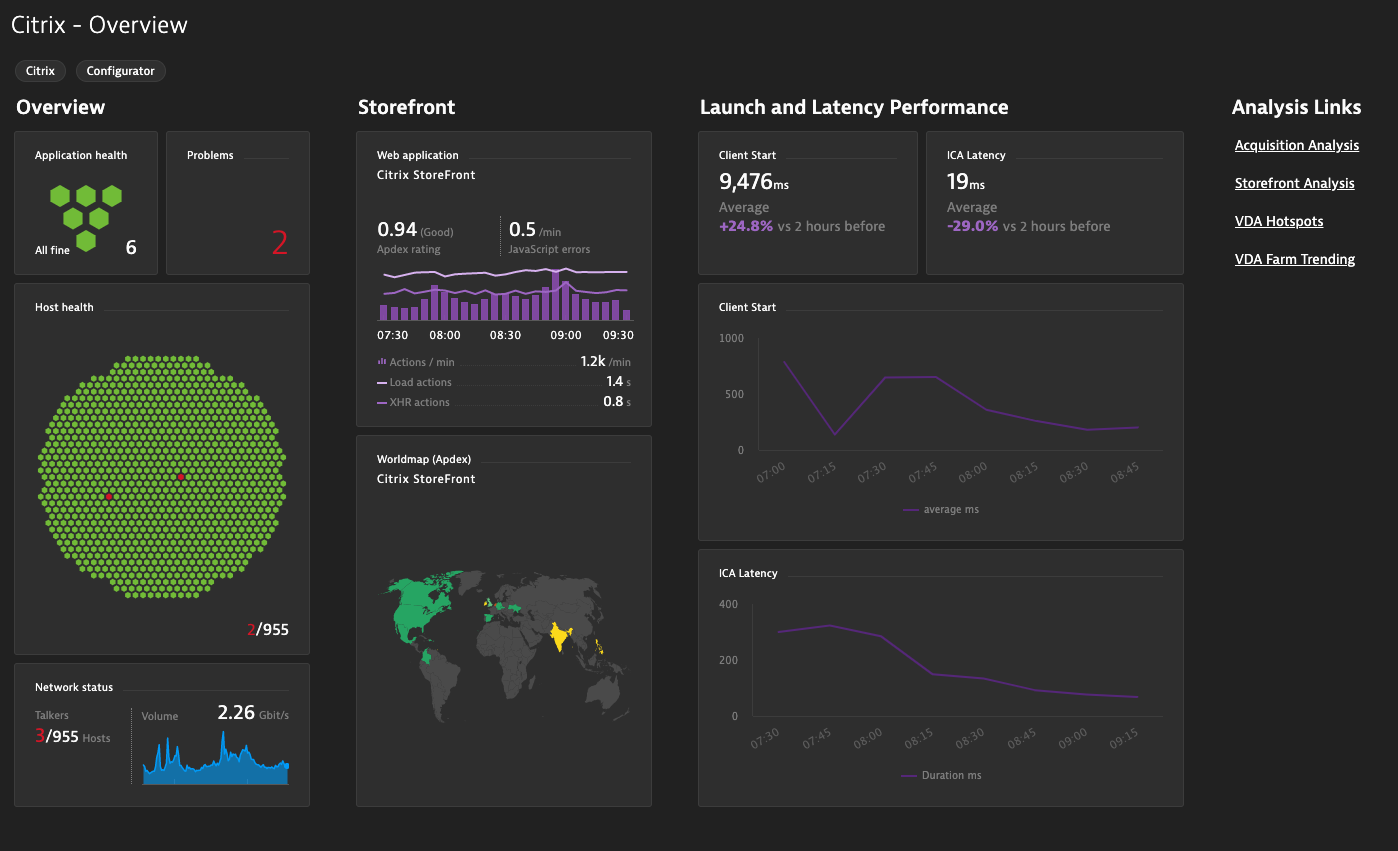Click the Launch and Latency Performance heading
The height and width of the screenshot is (851, 1398).
pyautogui.click(x=854, y=107)
